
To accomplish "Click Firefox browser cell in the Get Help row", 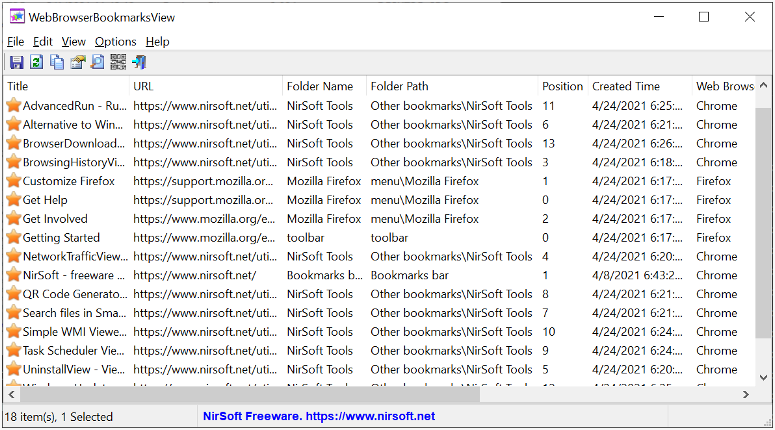I will pyautogui.click(x=713, y=200).
